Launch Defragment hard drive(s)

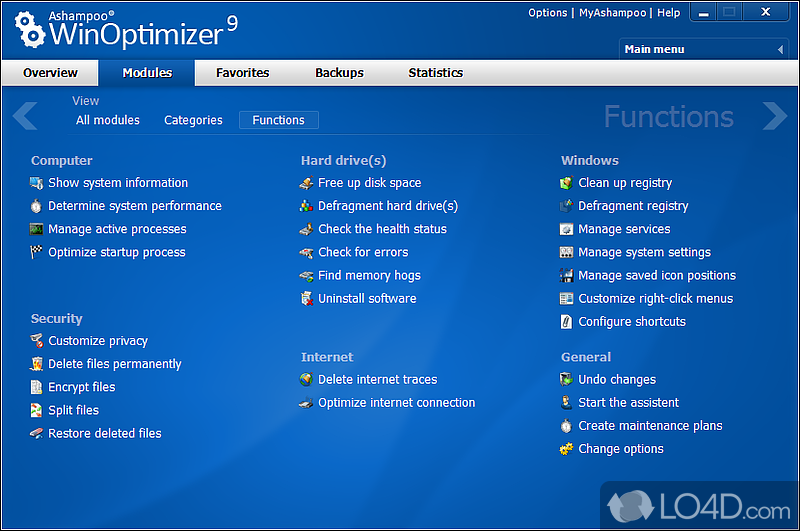pyautogui.click(x=388, y=206)
